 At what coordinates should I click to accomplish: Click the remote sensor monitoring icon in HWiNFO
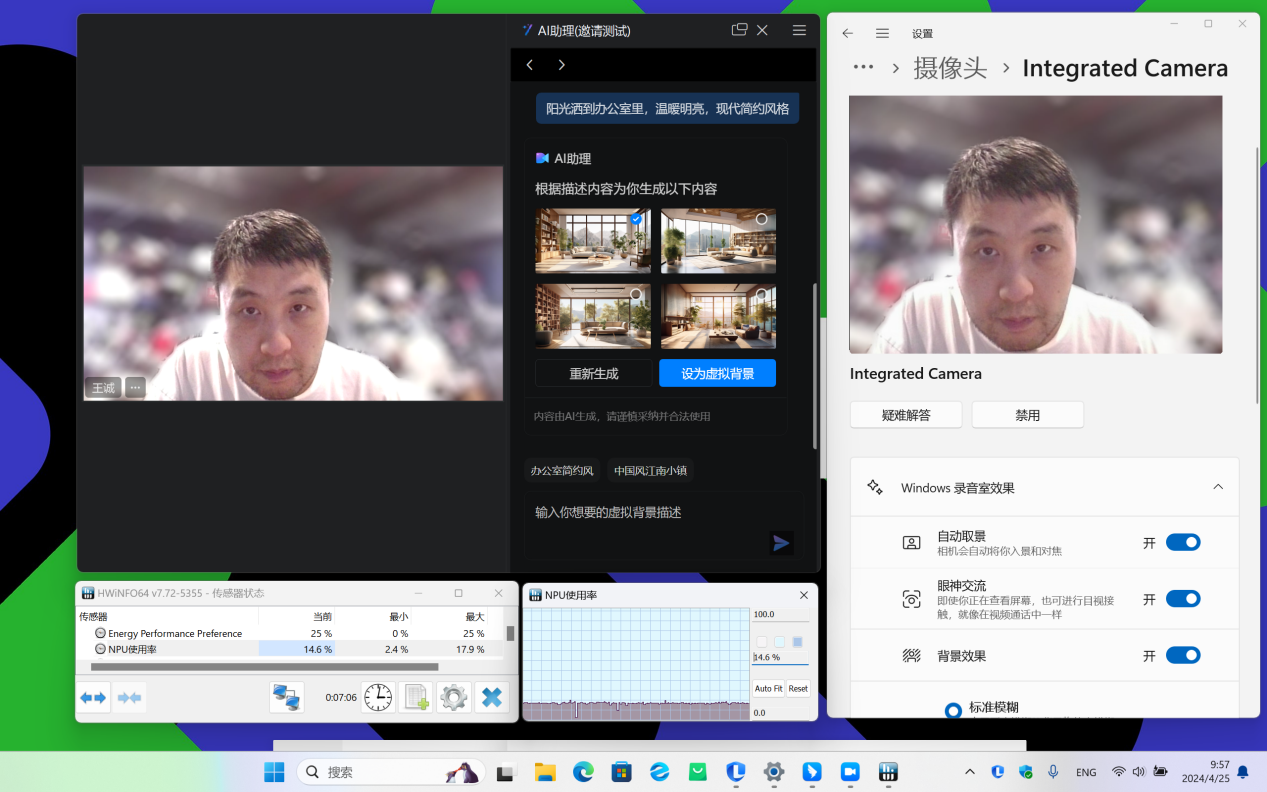point(287,697)
